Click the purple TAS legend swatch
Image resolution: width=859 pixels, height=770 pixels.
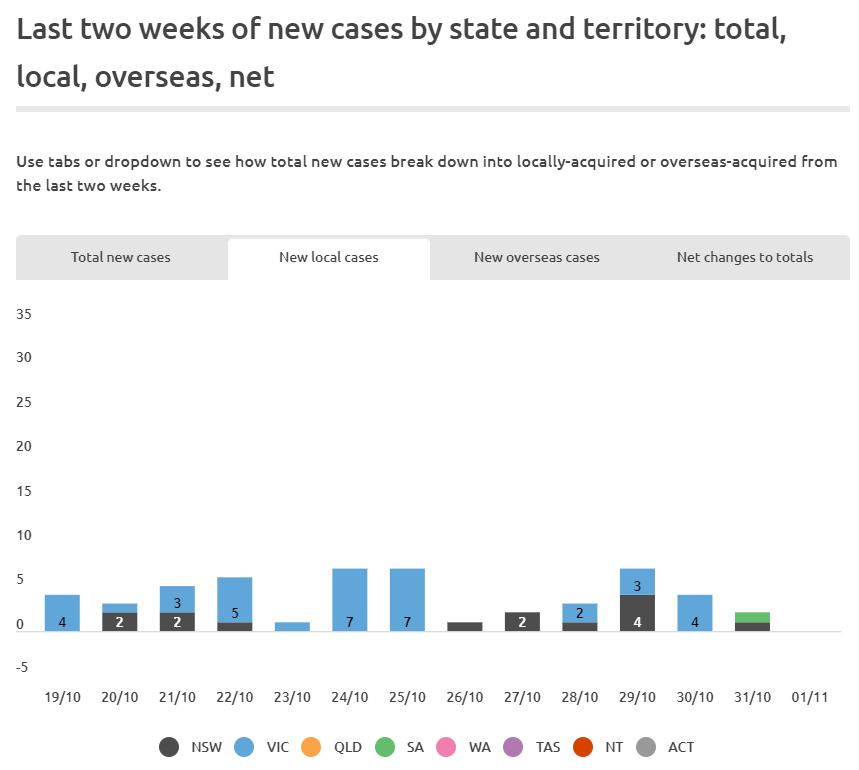(514, 746)
